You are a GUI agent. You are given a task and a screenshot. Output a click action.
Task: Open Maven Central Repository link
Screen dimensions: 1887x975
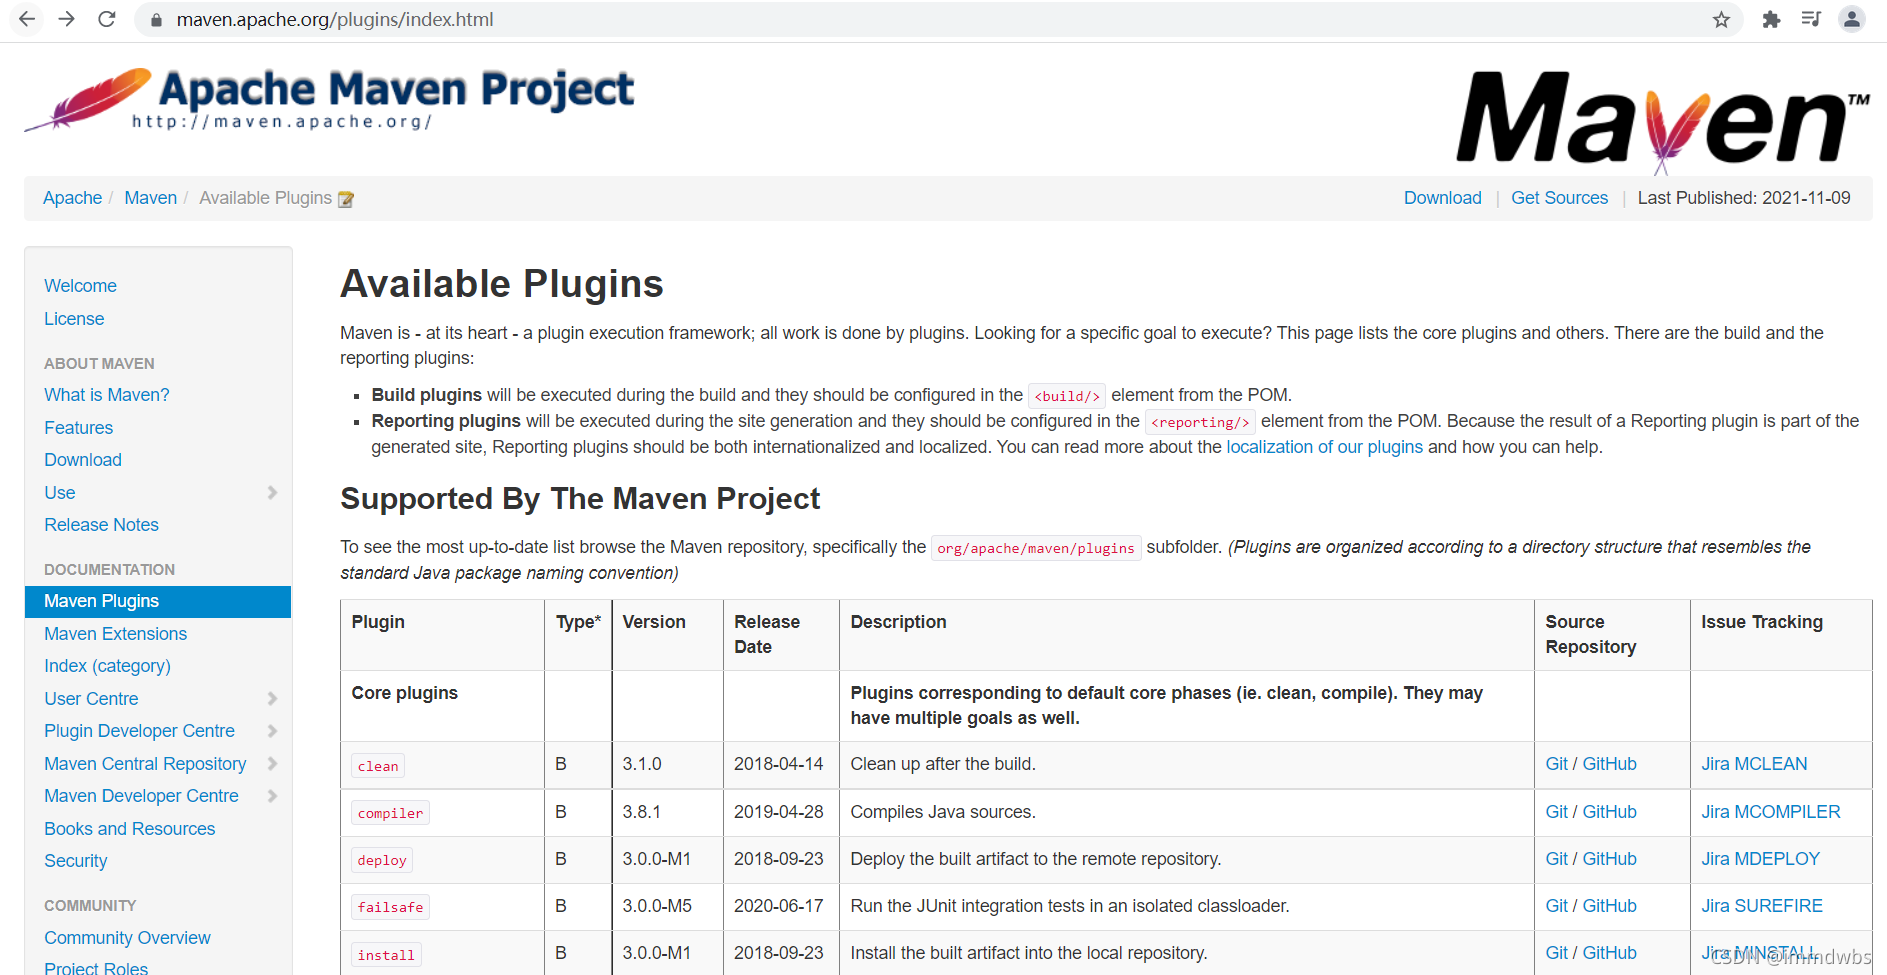click(145, 764)
